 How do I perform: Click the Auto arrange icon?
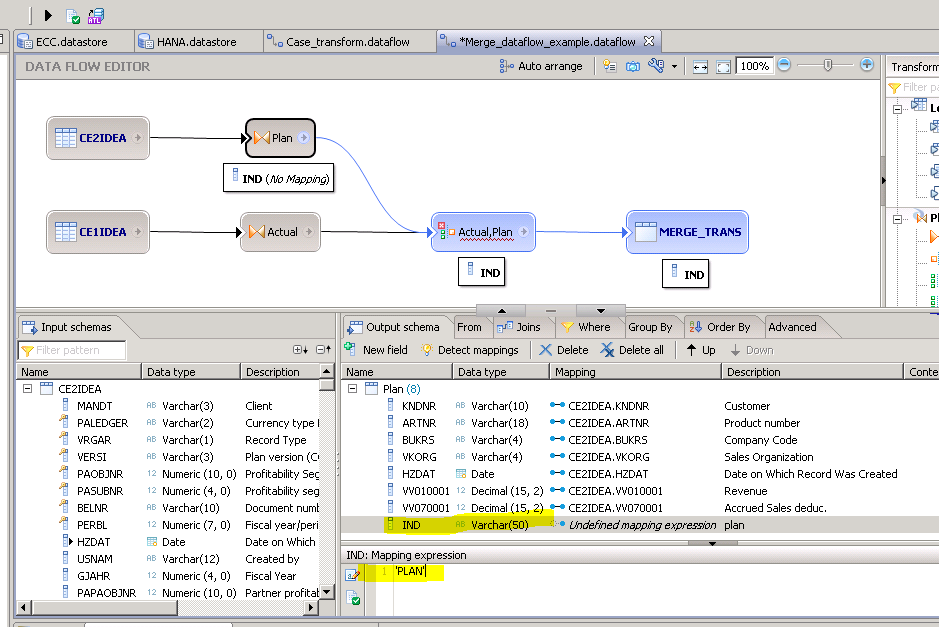[x=506, y=66]
